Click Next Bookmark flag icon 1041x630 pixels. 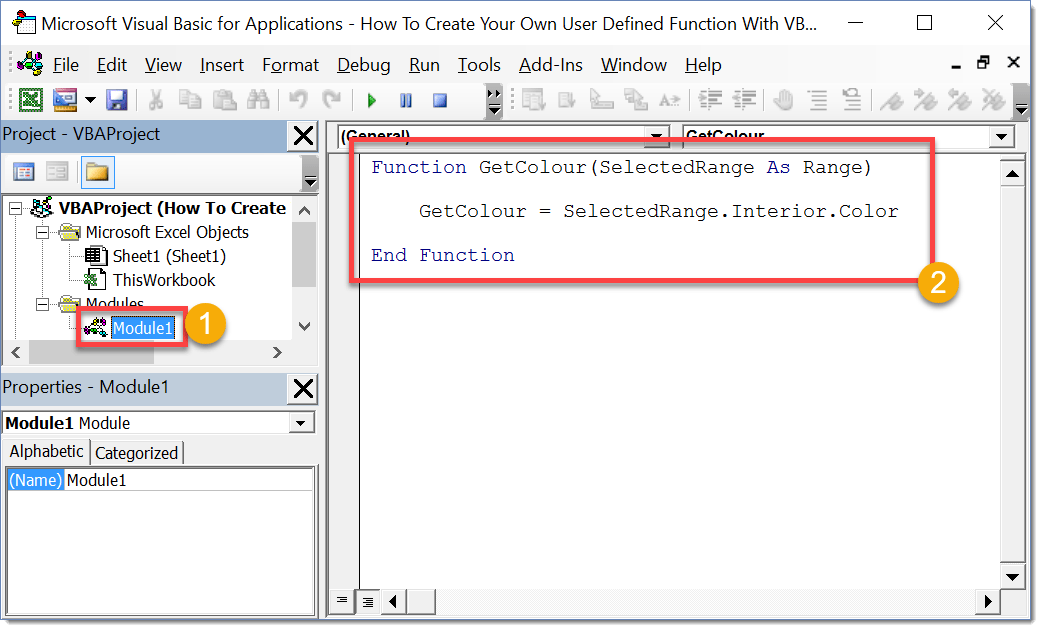pos(925,100)
